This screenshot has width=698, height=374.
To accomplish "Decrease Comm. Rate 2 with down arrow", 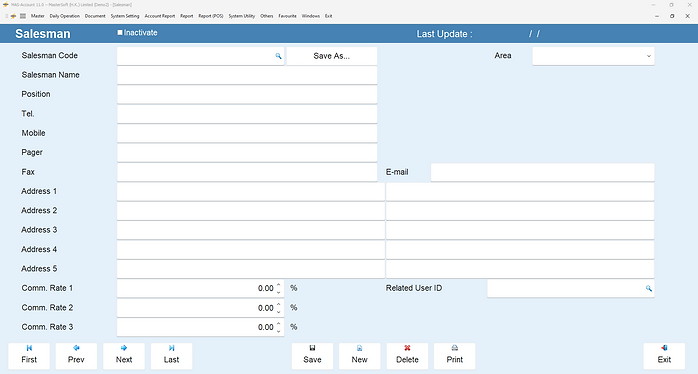I will coord(279,312).
